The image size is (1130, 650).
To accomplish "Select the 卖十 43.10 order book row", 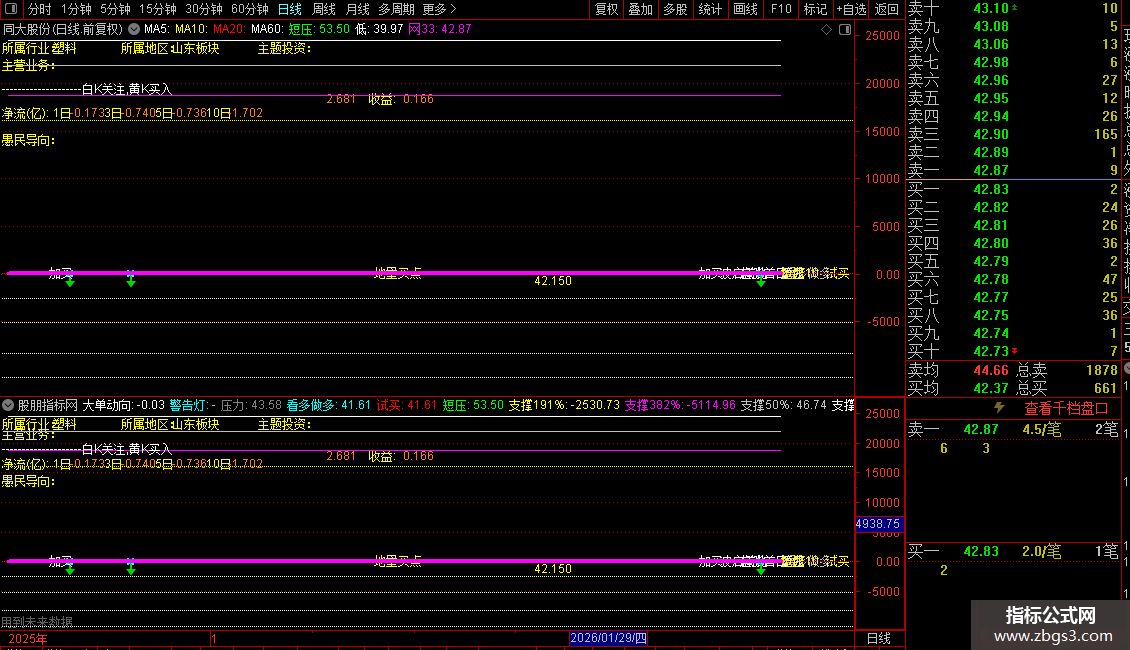I will 1013,8.
